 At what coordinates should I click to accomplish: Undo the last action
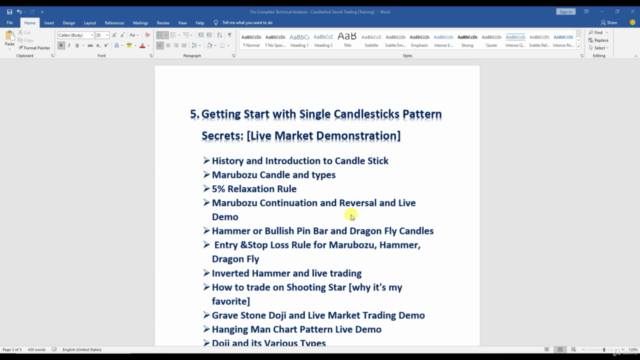coord(19,12)
